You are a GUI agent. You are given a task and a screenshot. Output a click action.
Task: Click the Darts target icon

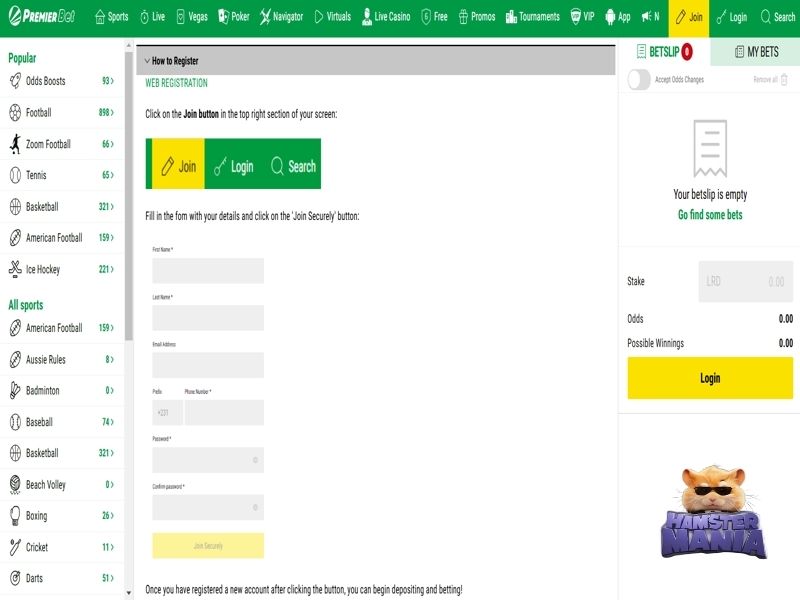point(15,578)
